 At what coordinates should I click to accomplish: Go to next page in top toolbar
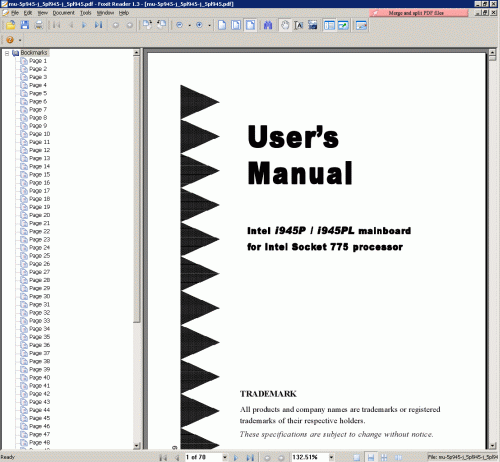click(84, 25)
